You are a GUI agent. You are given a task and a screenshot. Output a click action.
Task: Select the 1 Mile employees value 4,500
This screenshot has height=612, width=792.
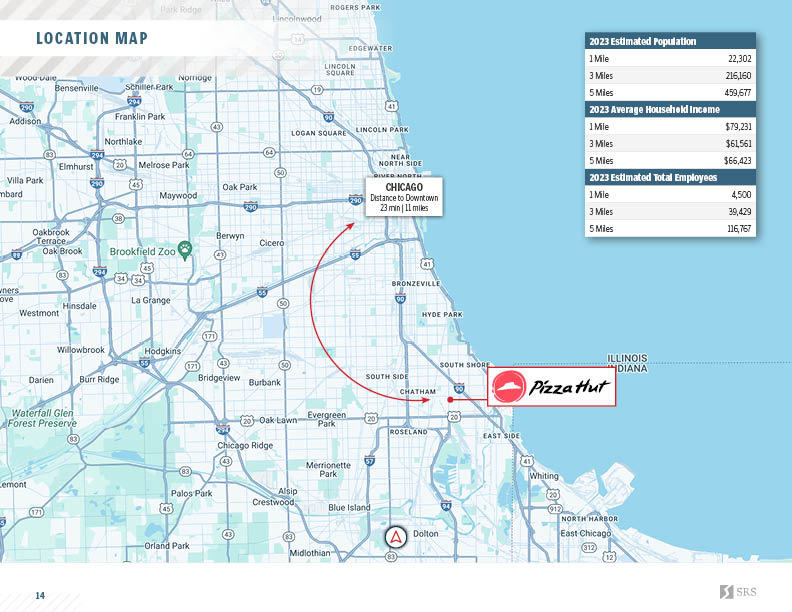[741, 195]
